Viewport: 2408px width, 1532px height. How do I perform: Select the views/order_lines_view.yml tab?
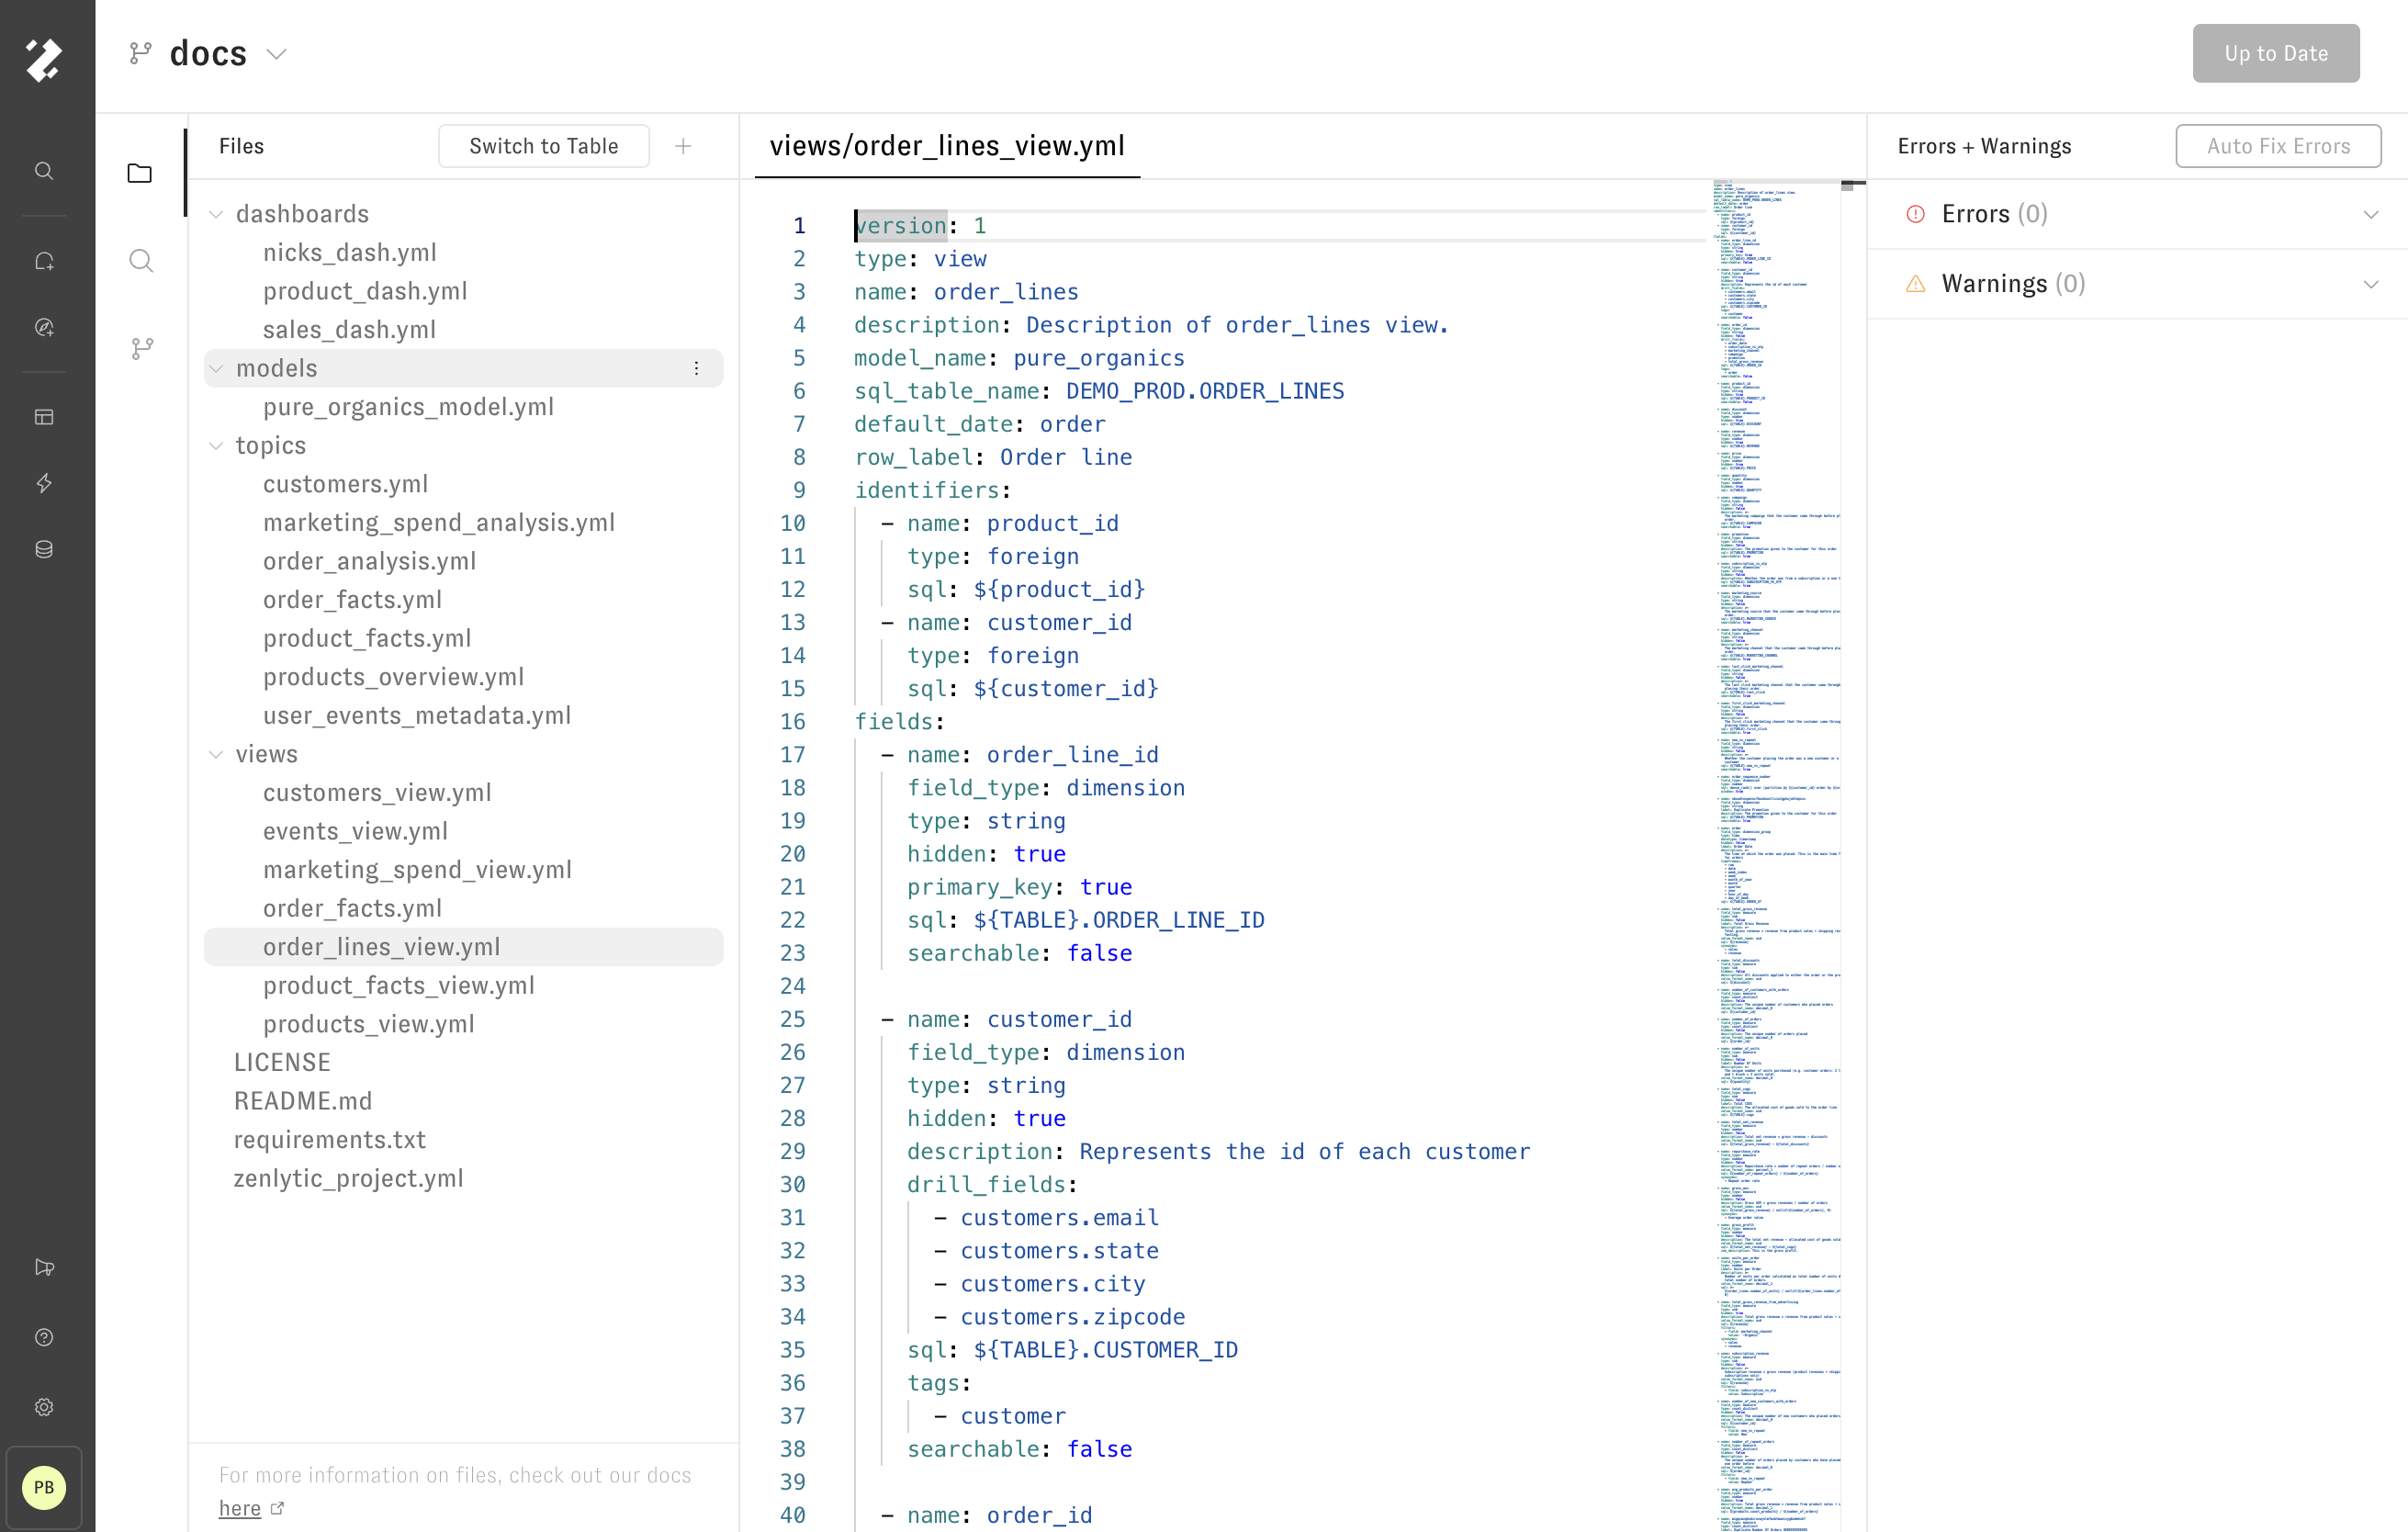click(x=946, y=146)
